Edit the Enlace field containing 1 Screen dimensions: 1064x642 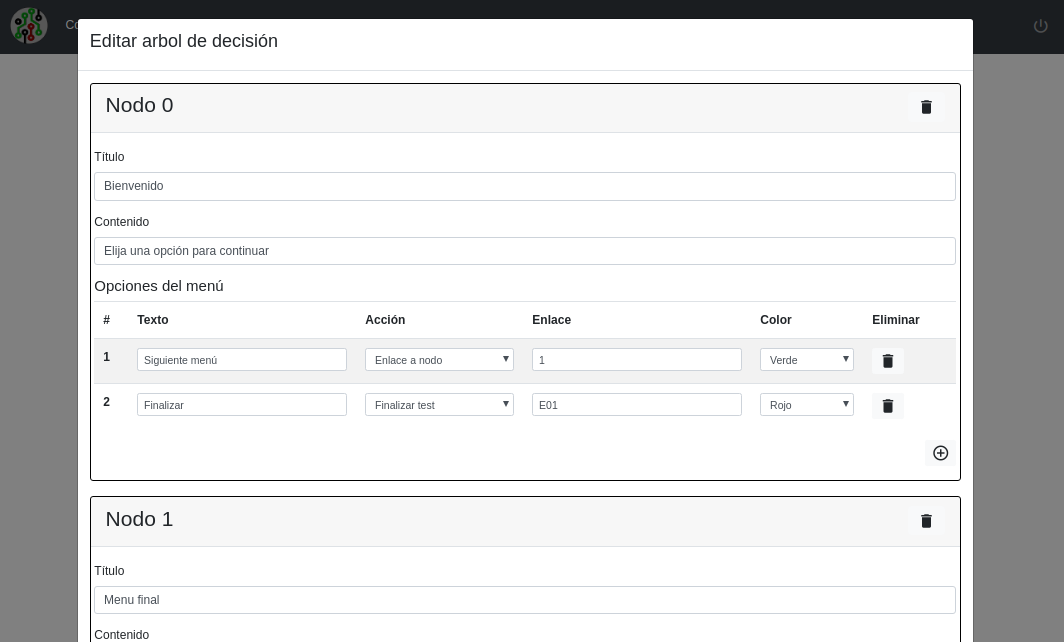(x=636, y=360)
